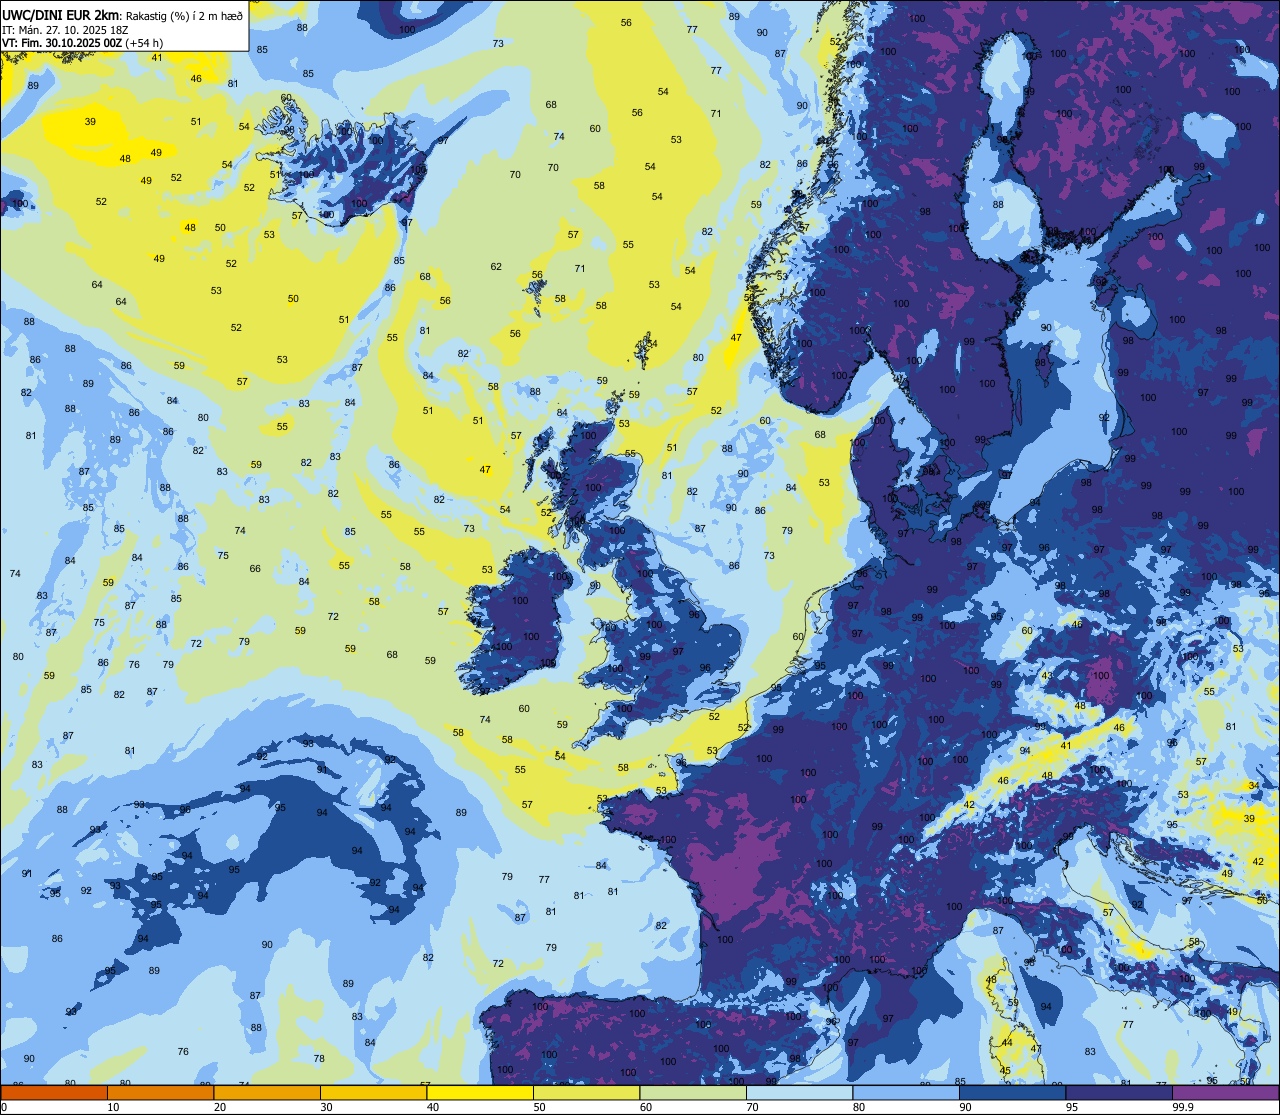
Task: Click the humidity value "34" on the map
Action: 1254,786
